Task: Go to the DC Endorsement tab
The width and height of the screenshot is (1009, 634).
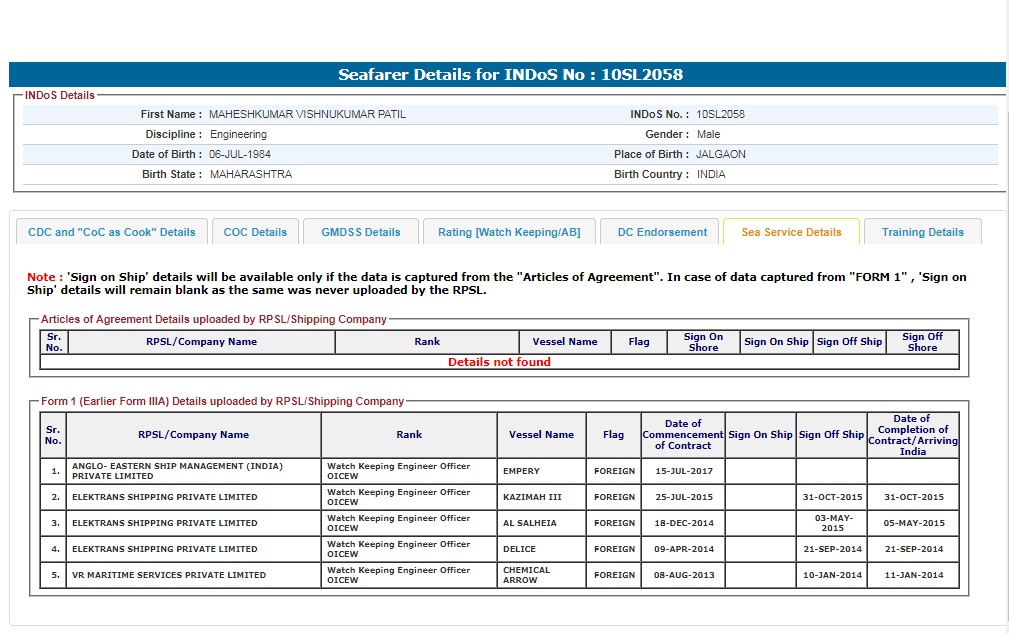Action: point(662,232)
